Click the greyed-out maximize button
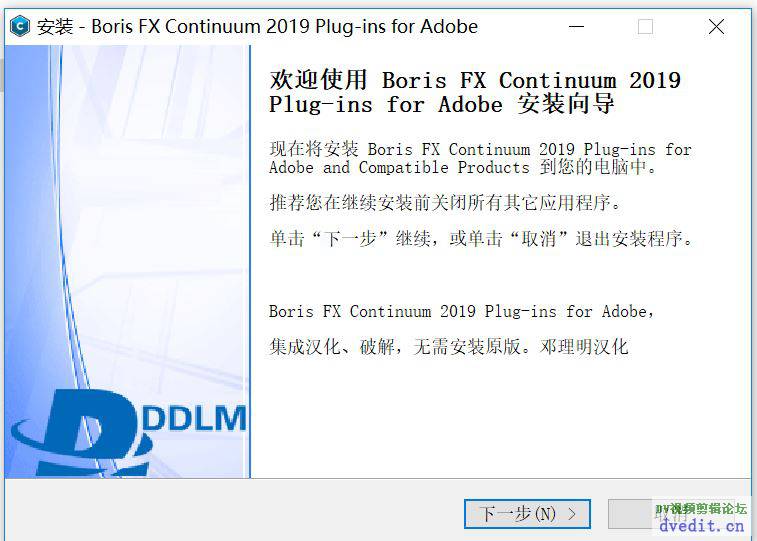757x541 pixels. point(645,27)
